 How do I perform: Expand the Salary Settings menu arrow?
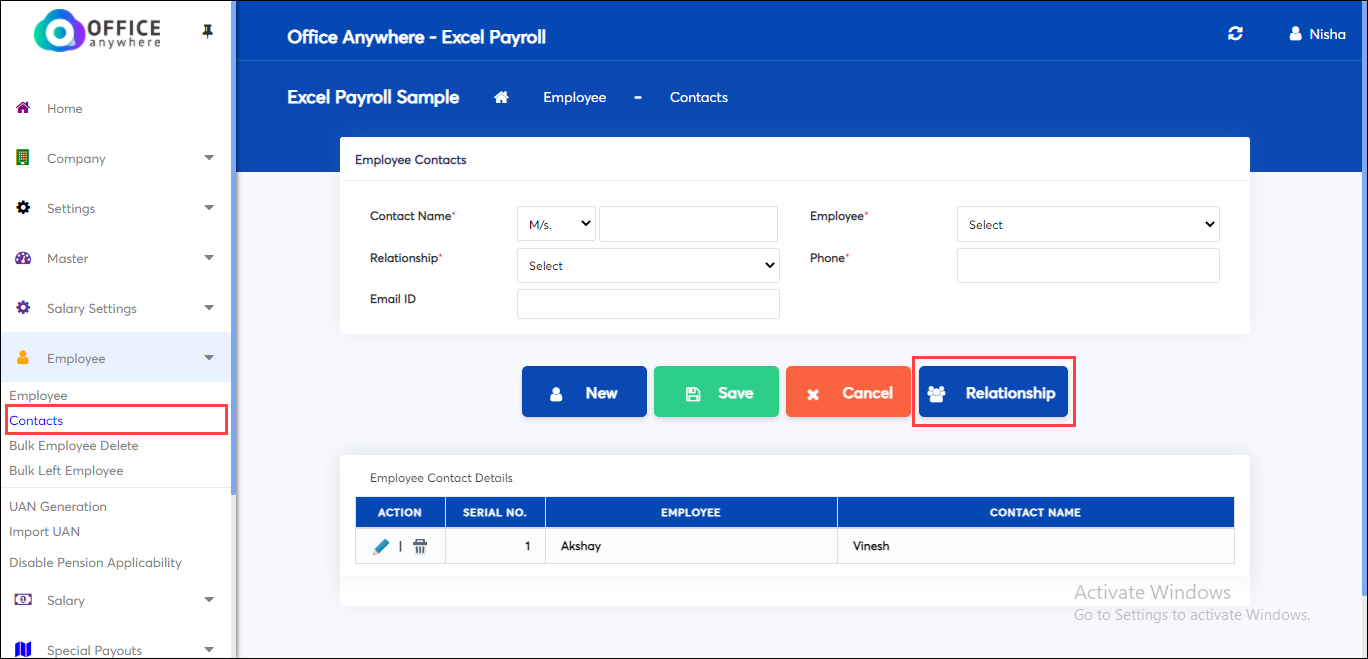[x=209, y=308]
